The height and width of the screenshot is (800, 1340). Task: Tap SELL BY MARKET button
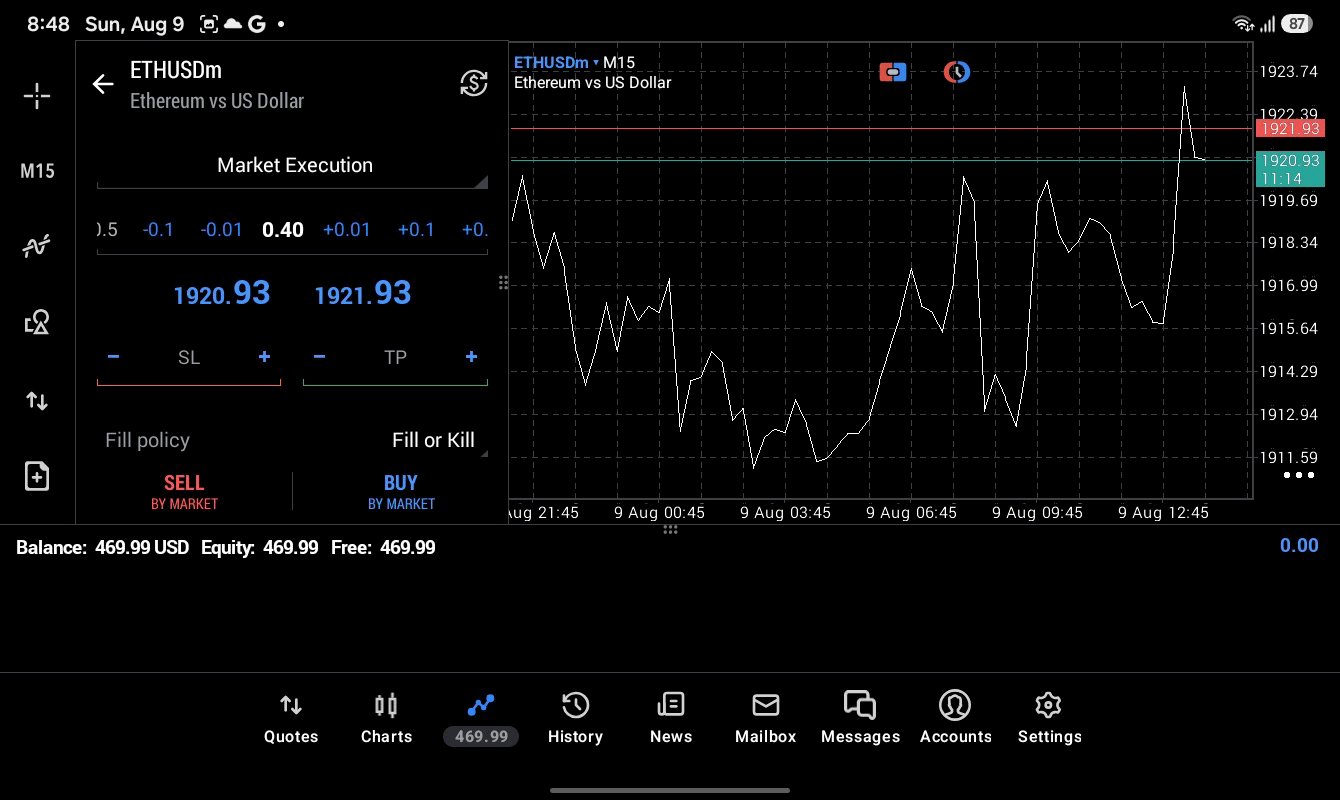184,492
